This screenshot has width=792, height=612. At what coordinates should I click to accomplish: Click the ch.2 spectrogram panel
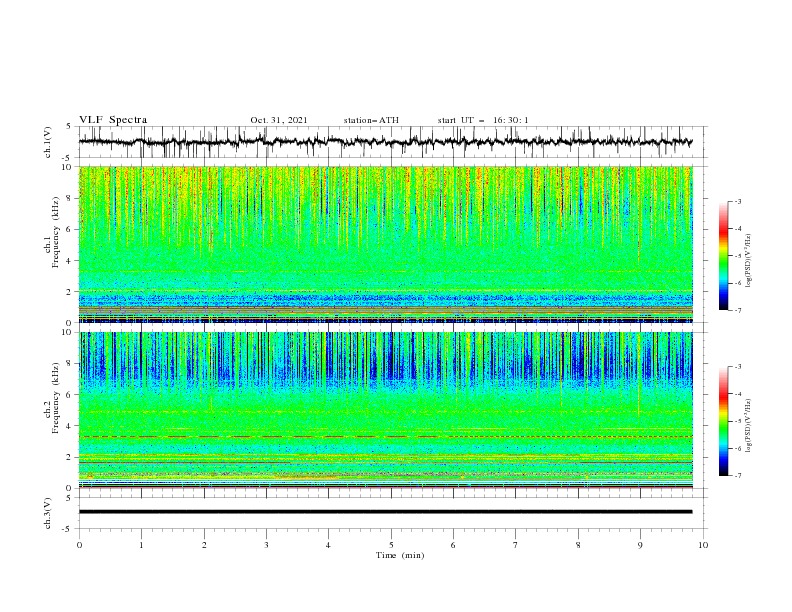click(385, 410)
